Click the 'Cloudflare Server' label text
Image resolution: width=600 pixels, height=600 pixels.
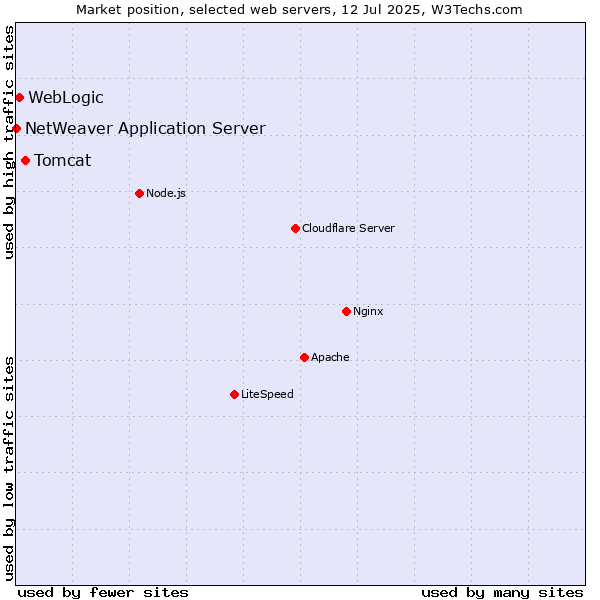[x=348, y=228]
